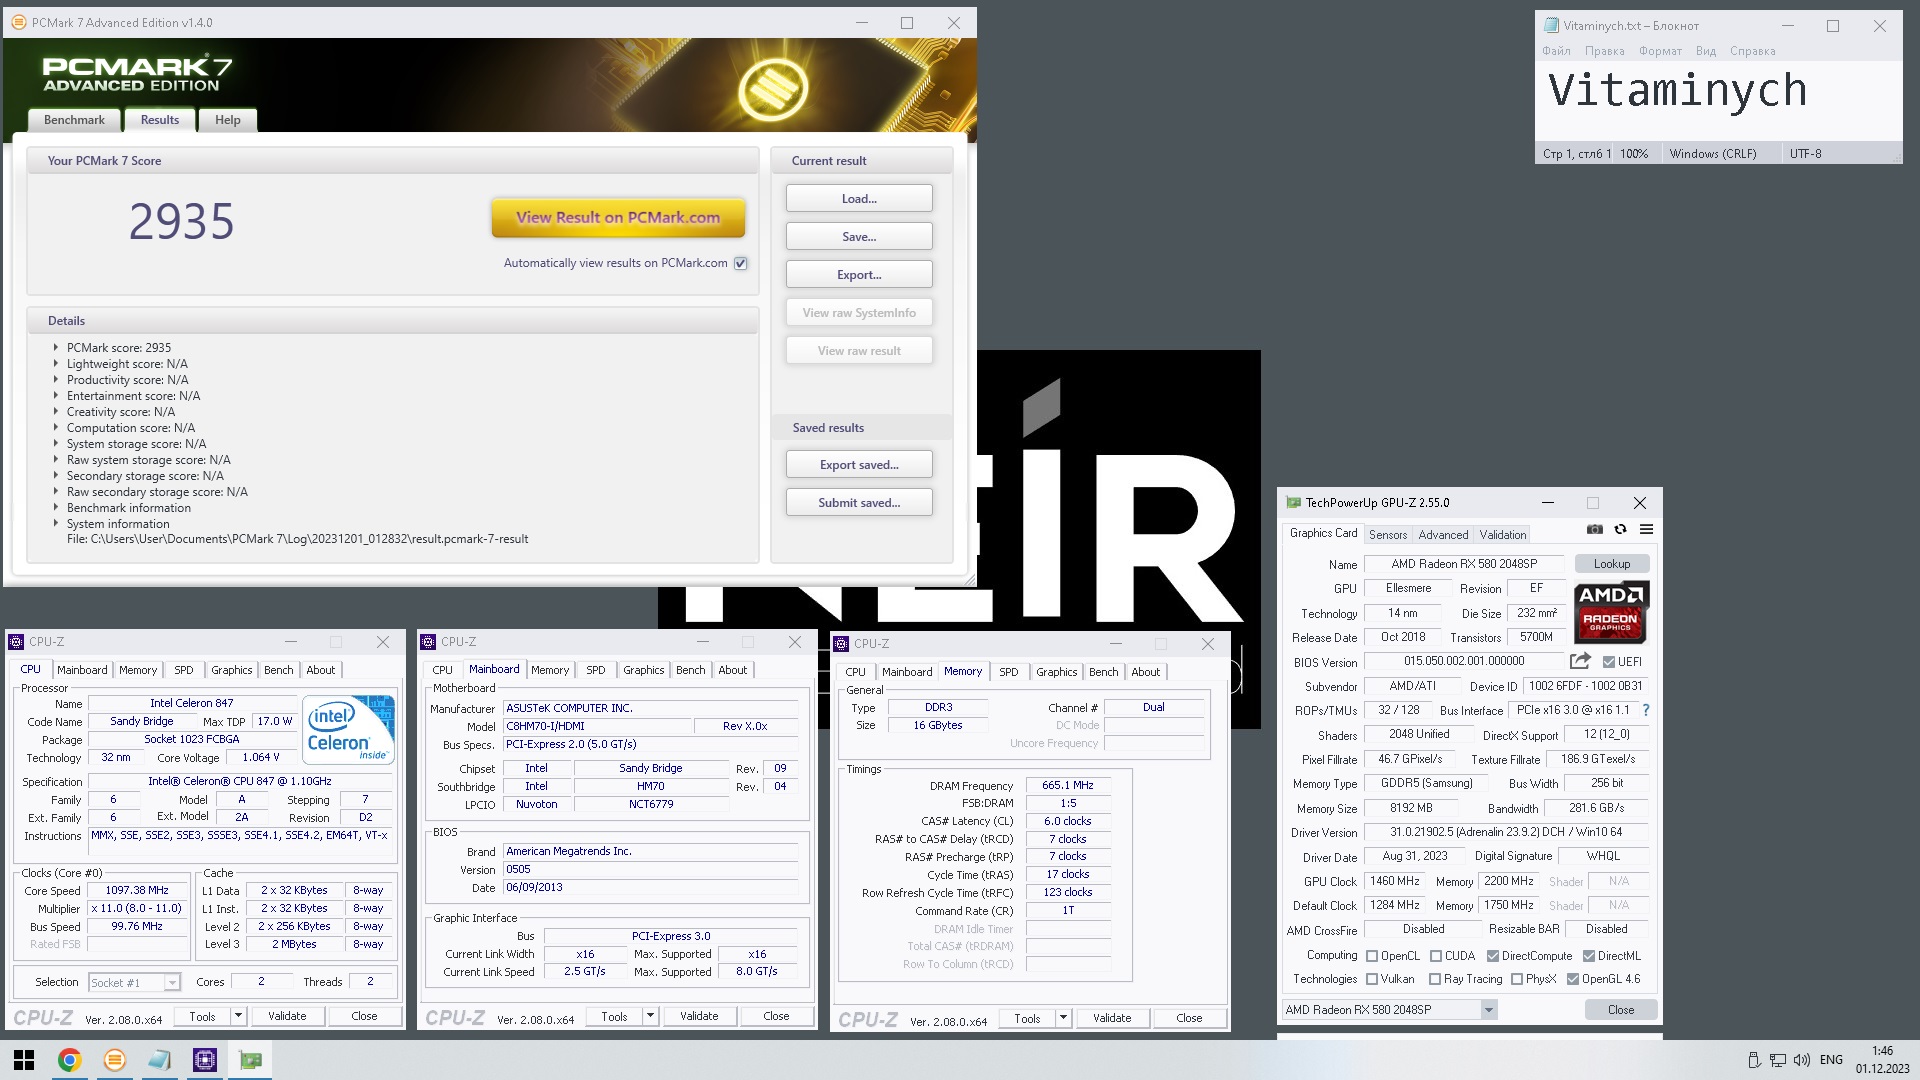
Task: Click the Save... button in PCMark 7
Action: [859, 237]
